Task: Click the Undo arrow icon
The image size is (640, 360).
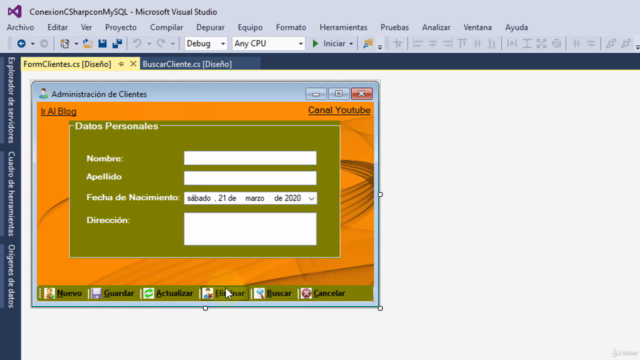Action: click(x=137, y=43)
